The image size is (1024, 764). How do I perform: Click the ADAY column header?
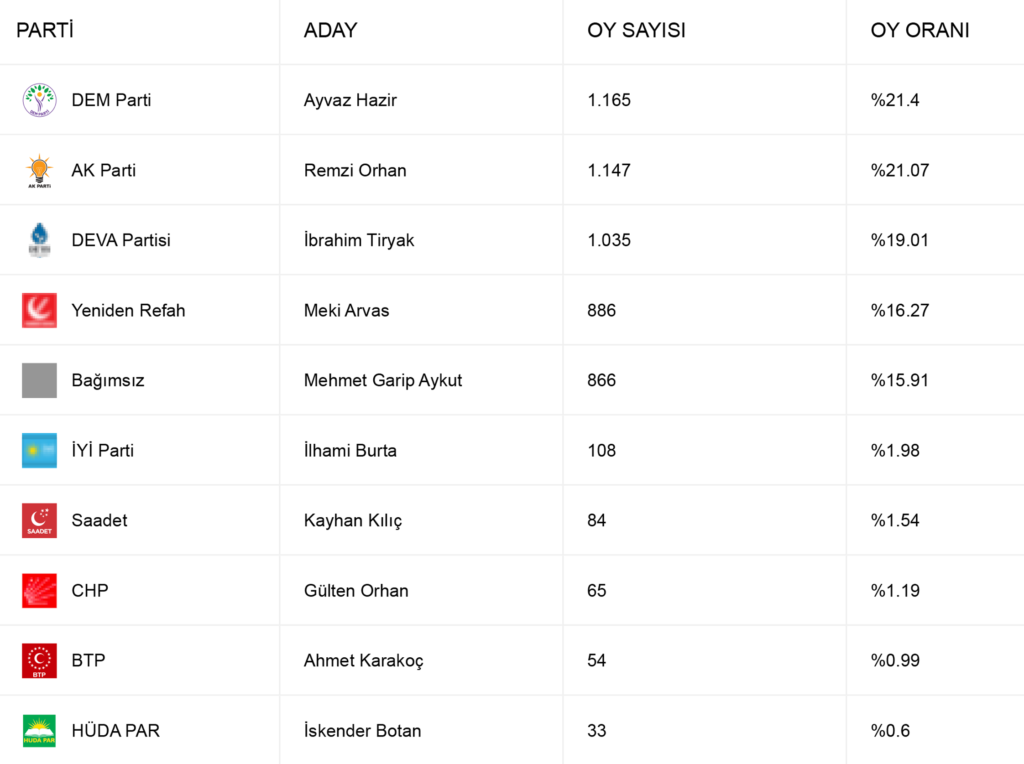coord(330,30)
